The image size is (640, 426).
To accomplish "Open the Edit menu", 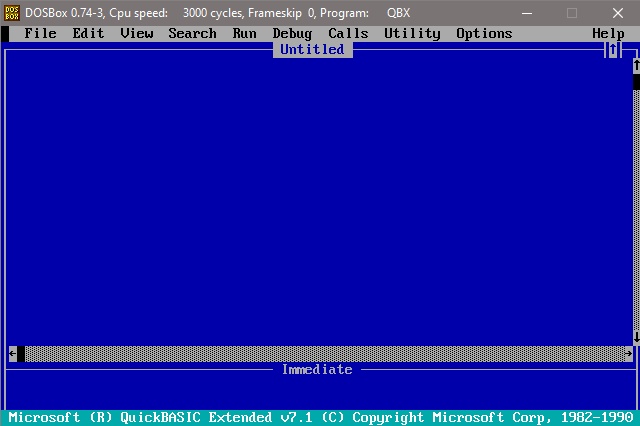I will click(88, 33).
